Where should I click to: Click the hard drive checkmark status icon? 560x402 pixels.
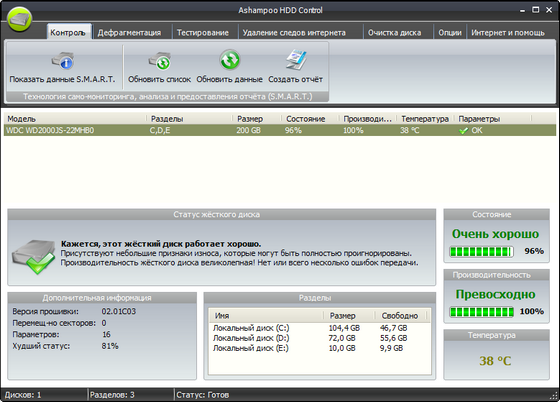pyautogui.click(x=34, y=257)
